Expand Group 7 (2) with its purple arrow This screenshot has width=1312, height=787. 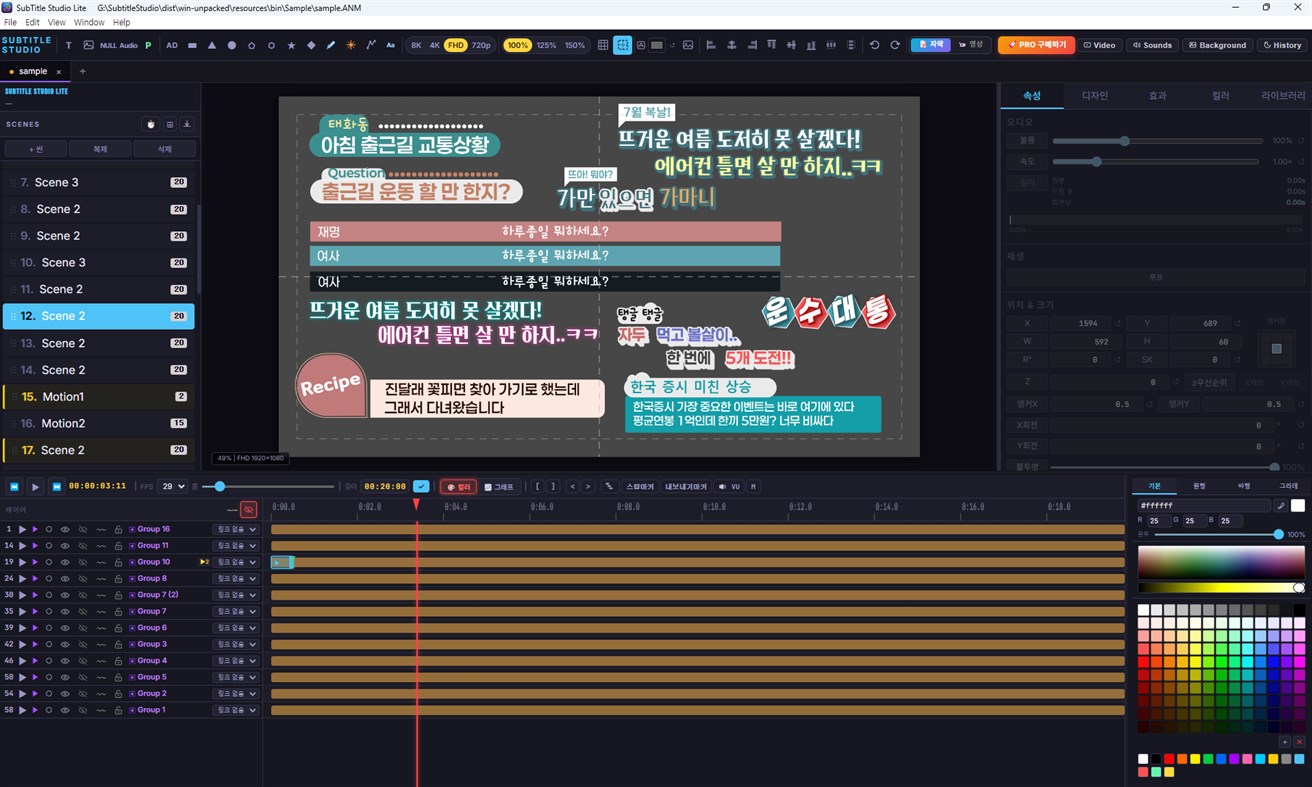[35, 595]
